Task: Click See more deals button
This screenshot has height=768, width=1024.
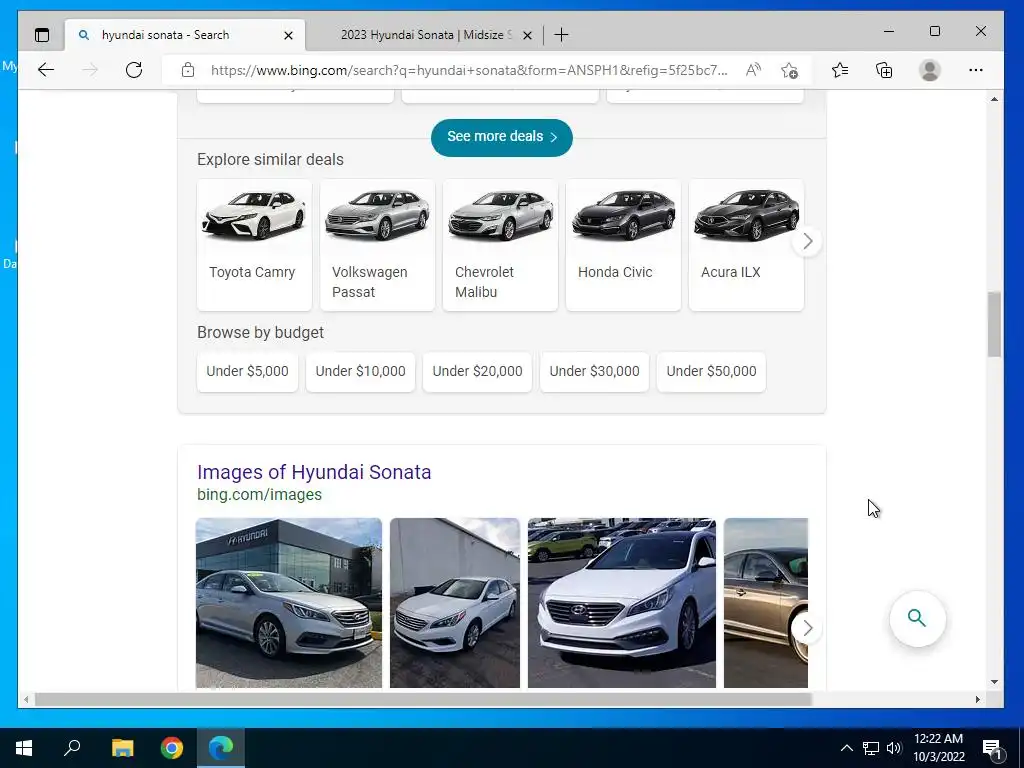Action: (x=502, y=137)
